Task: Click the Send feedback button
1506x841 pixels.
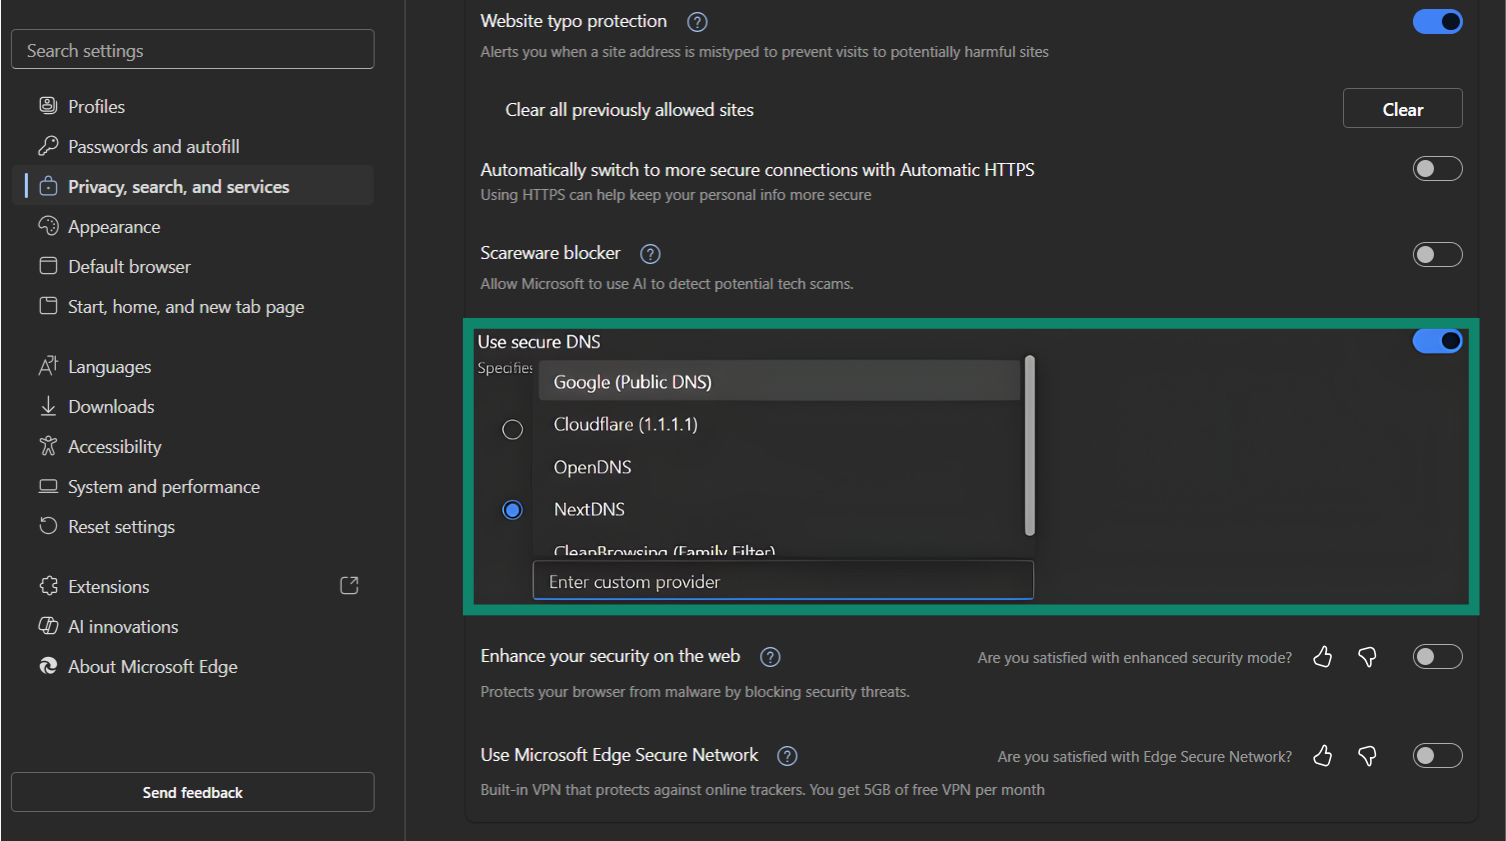Action: tap(192, 792)
